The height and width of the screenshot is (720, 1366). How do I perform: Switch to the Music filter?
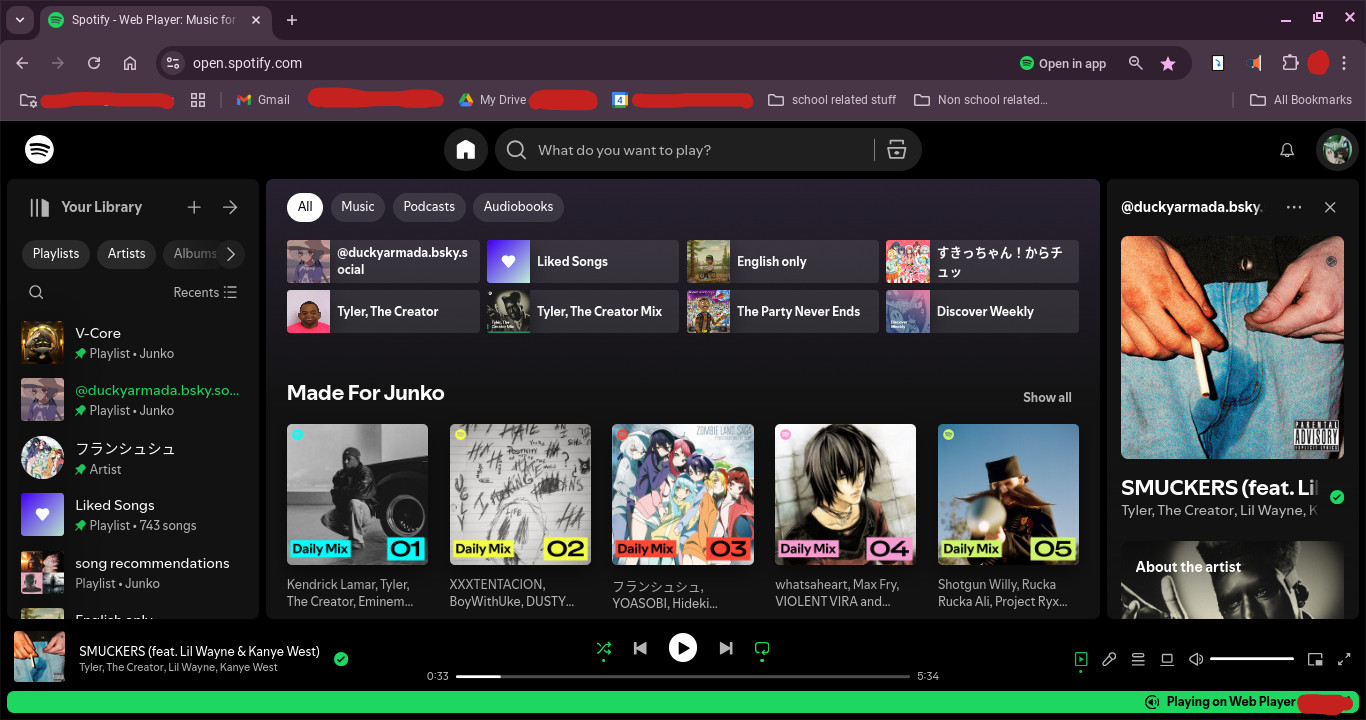(x=358, y=207)
